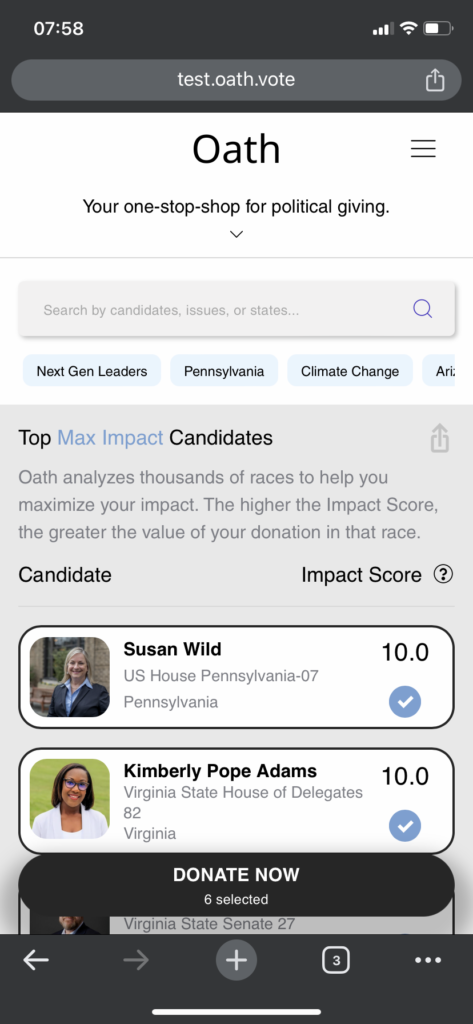
Task: Share the Top Max Impact Candidates list
Action: tap(440, 438)
